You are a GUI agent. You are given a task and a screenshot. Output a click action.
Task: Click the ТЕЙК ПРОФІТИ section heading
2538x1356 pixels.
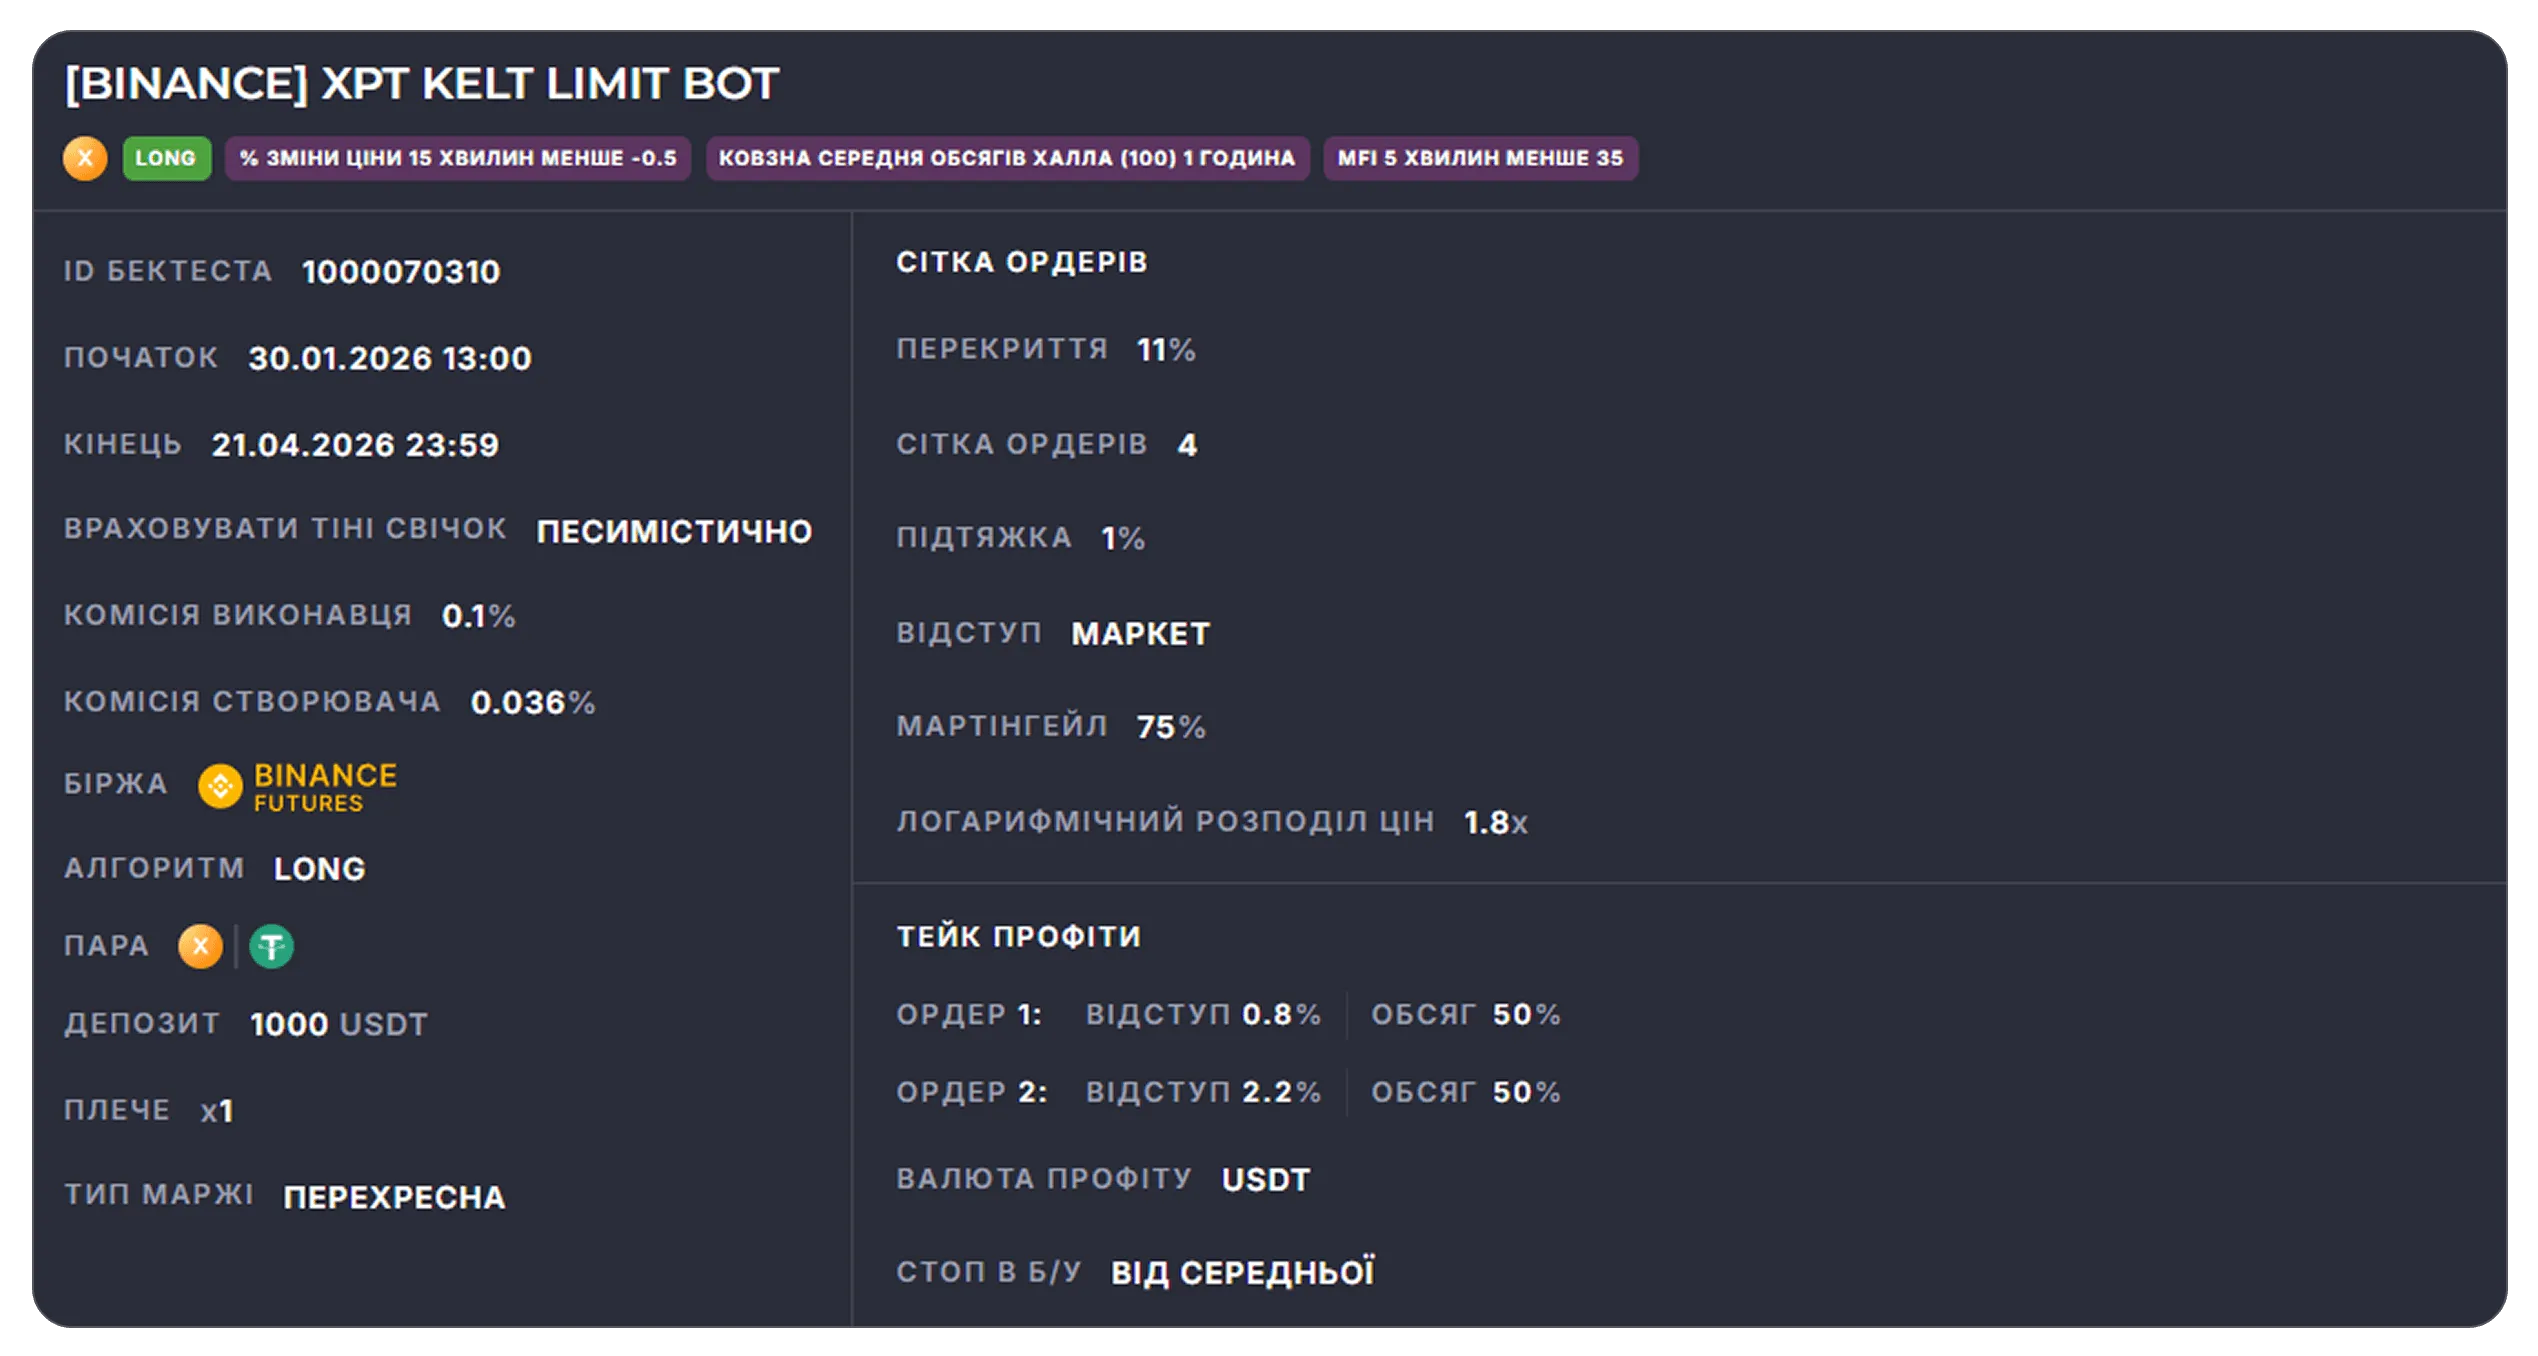pyautogui.click(x=1019, y=937)
